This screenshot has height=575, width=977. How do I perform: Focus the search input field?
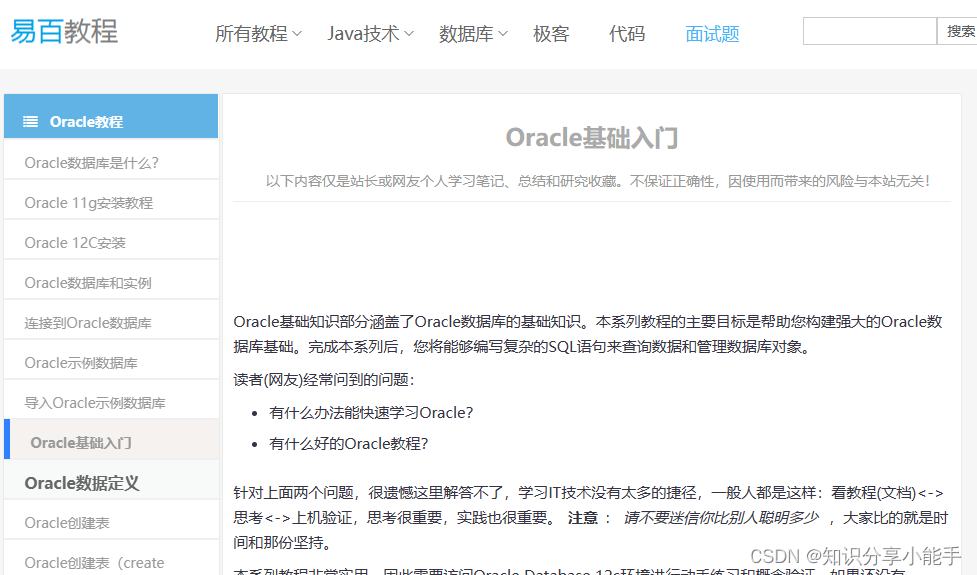870,31
